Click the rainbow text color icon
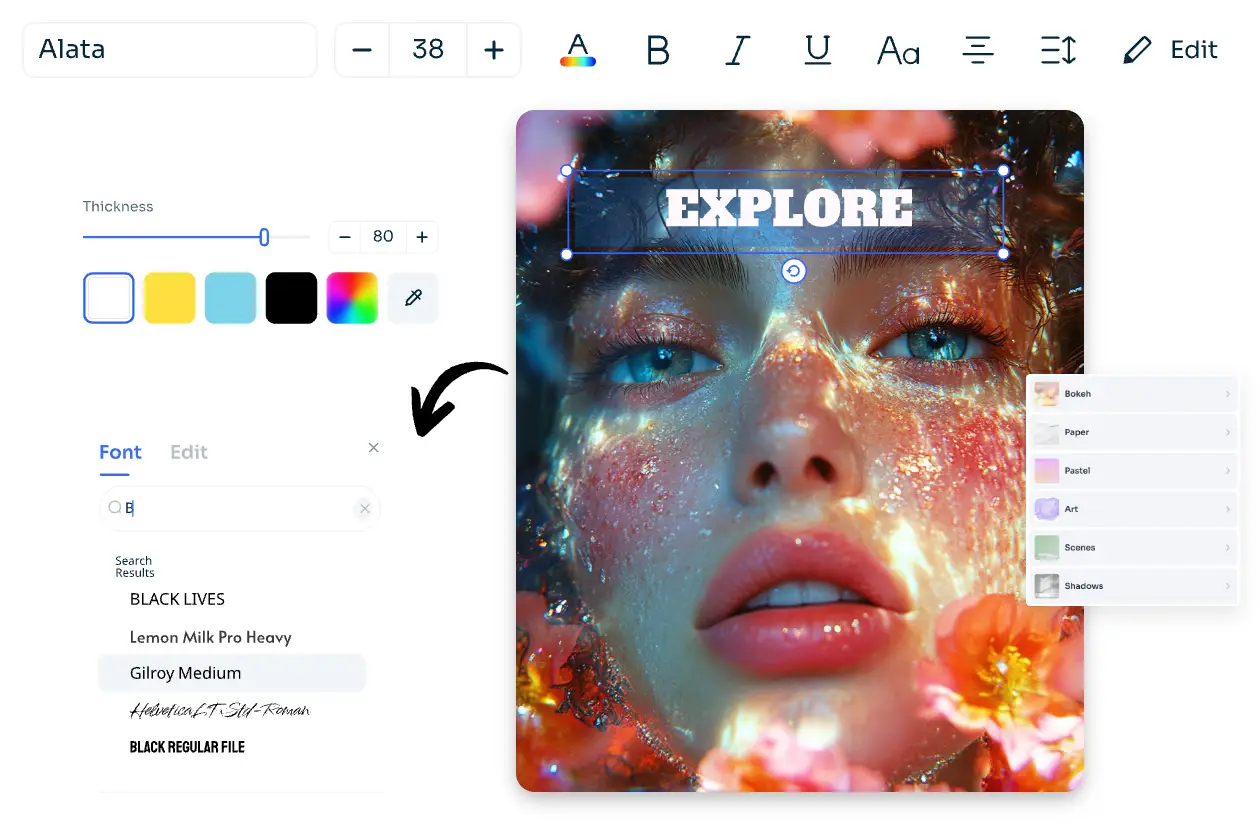This screenshot has width=1260, height=840. pyautogui.click(x=578, y=50)
